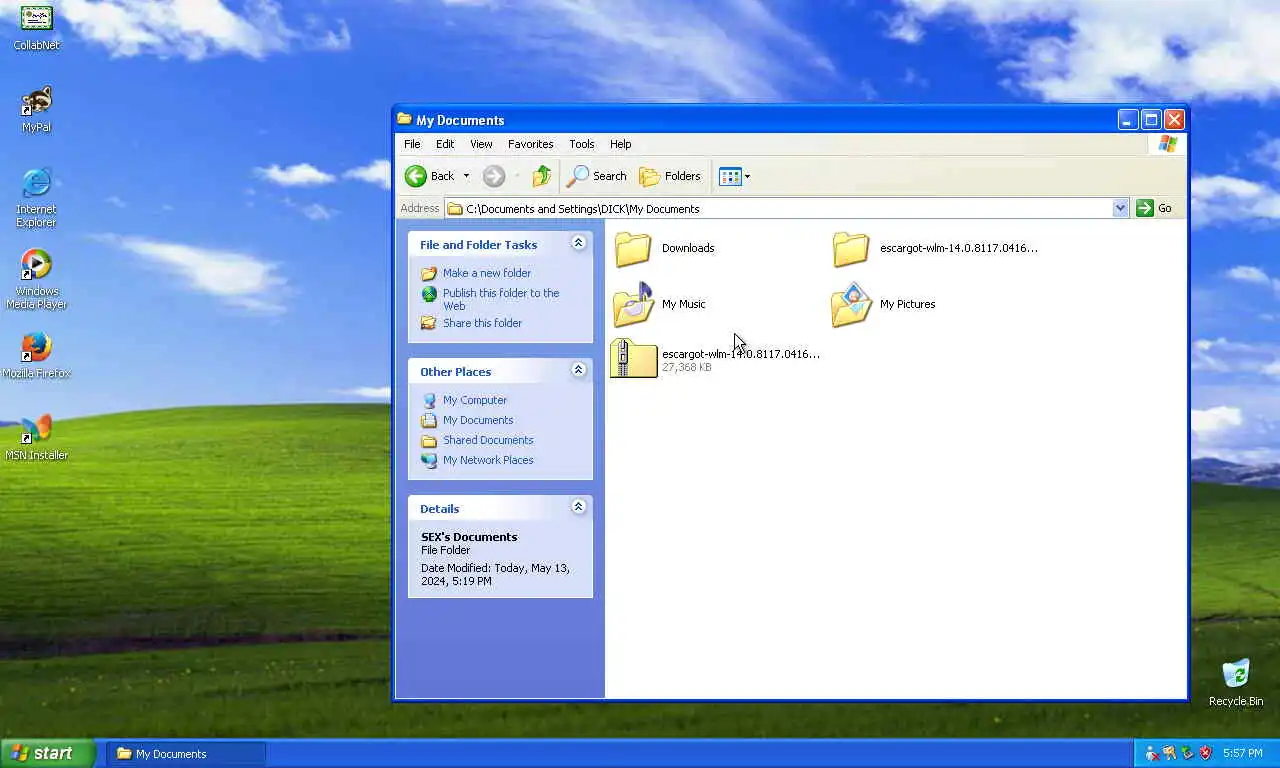The image size is (1280, 768).
Task: Collapse the File and Folder Tasks panel
Action: (x=578, y=243)
